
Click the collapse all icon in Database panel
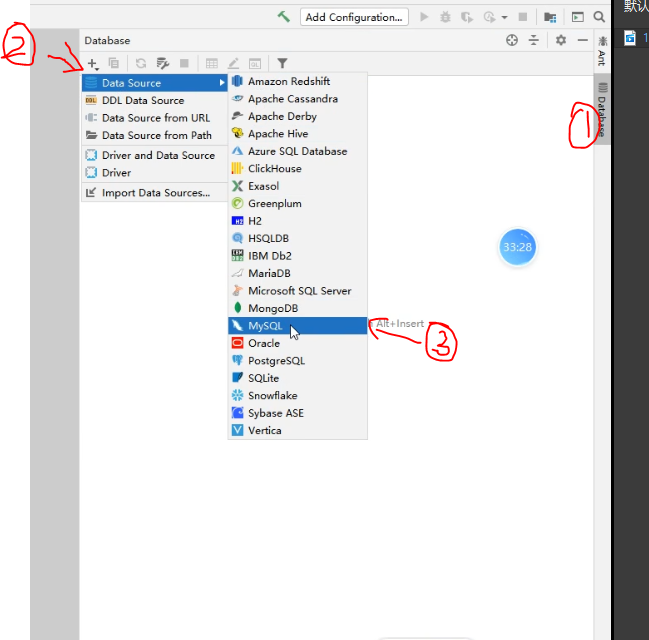point(534,40)
